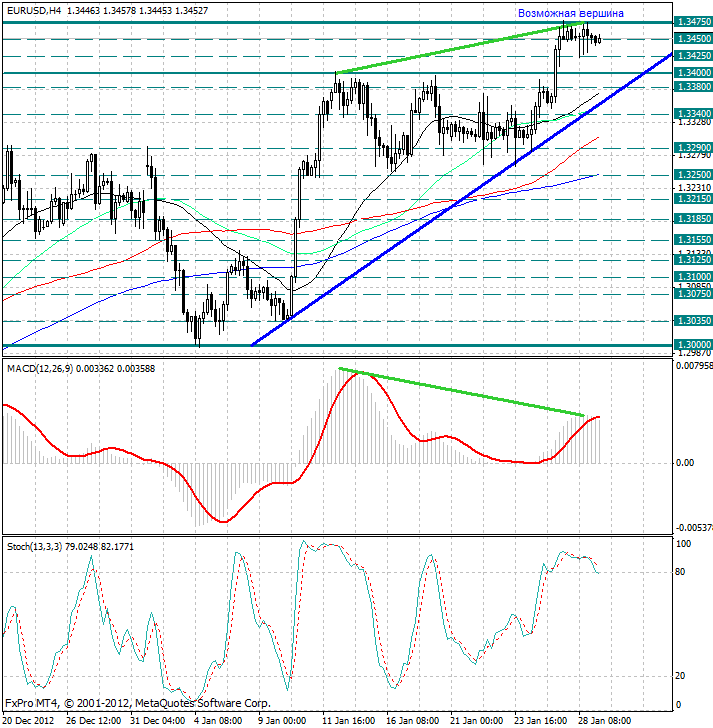Click the Stochastic 100 axis label
Viewport: 713px width, 728px height.
683,544
